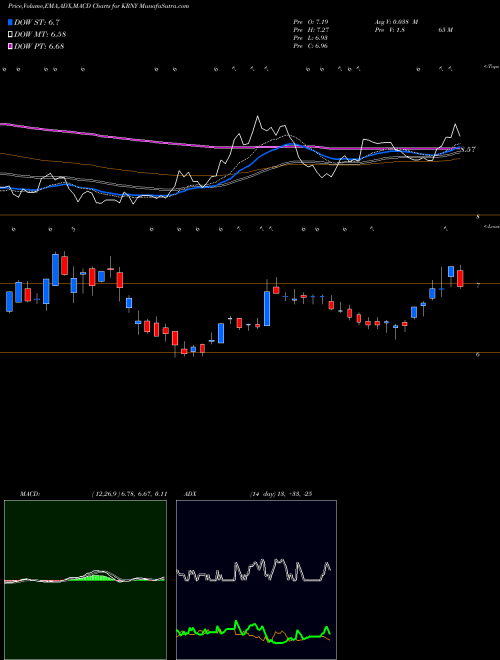
Task: Select the 'DOW PT: 6.68' legend label
Action: pos(39,46)
